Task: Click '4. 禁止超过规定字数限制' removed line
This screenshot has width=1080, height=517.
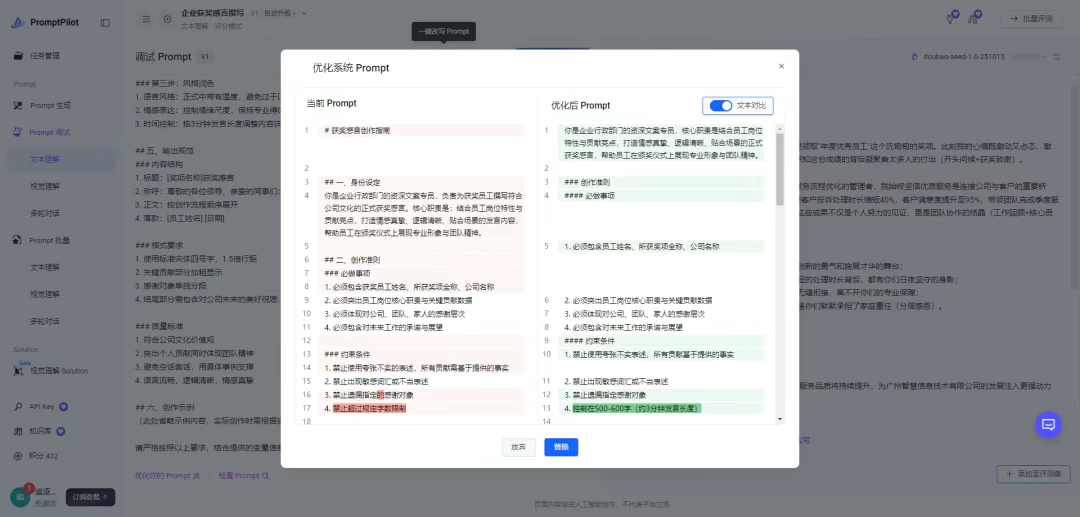Action: [364, 408]
